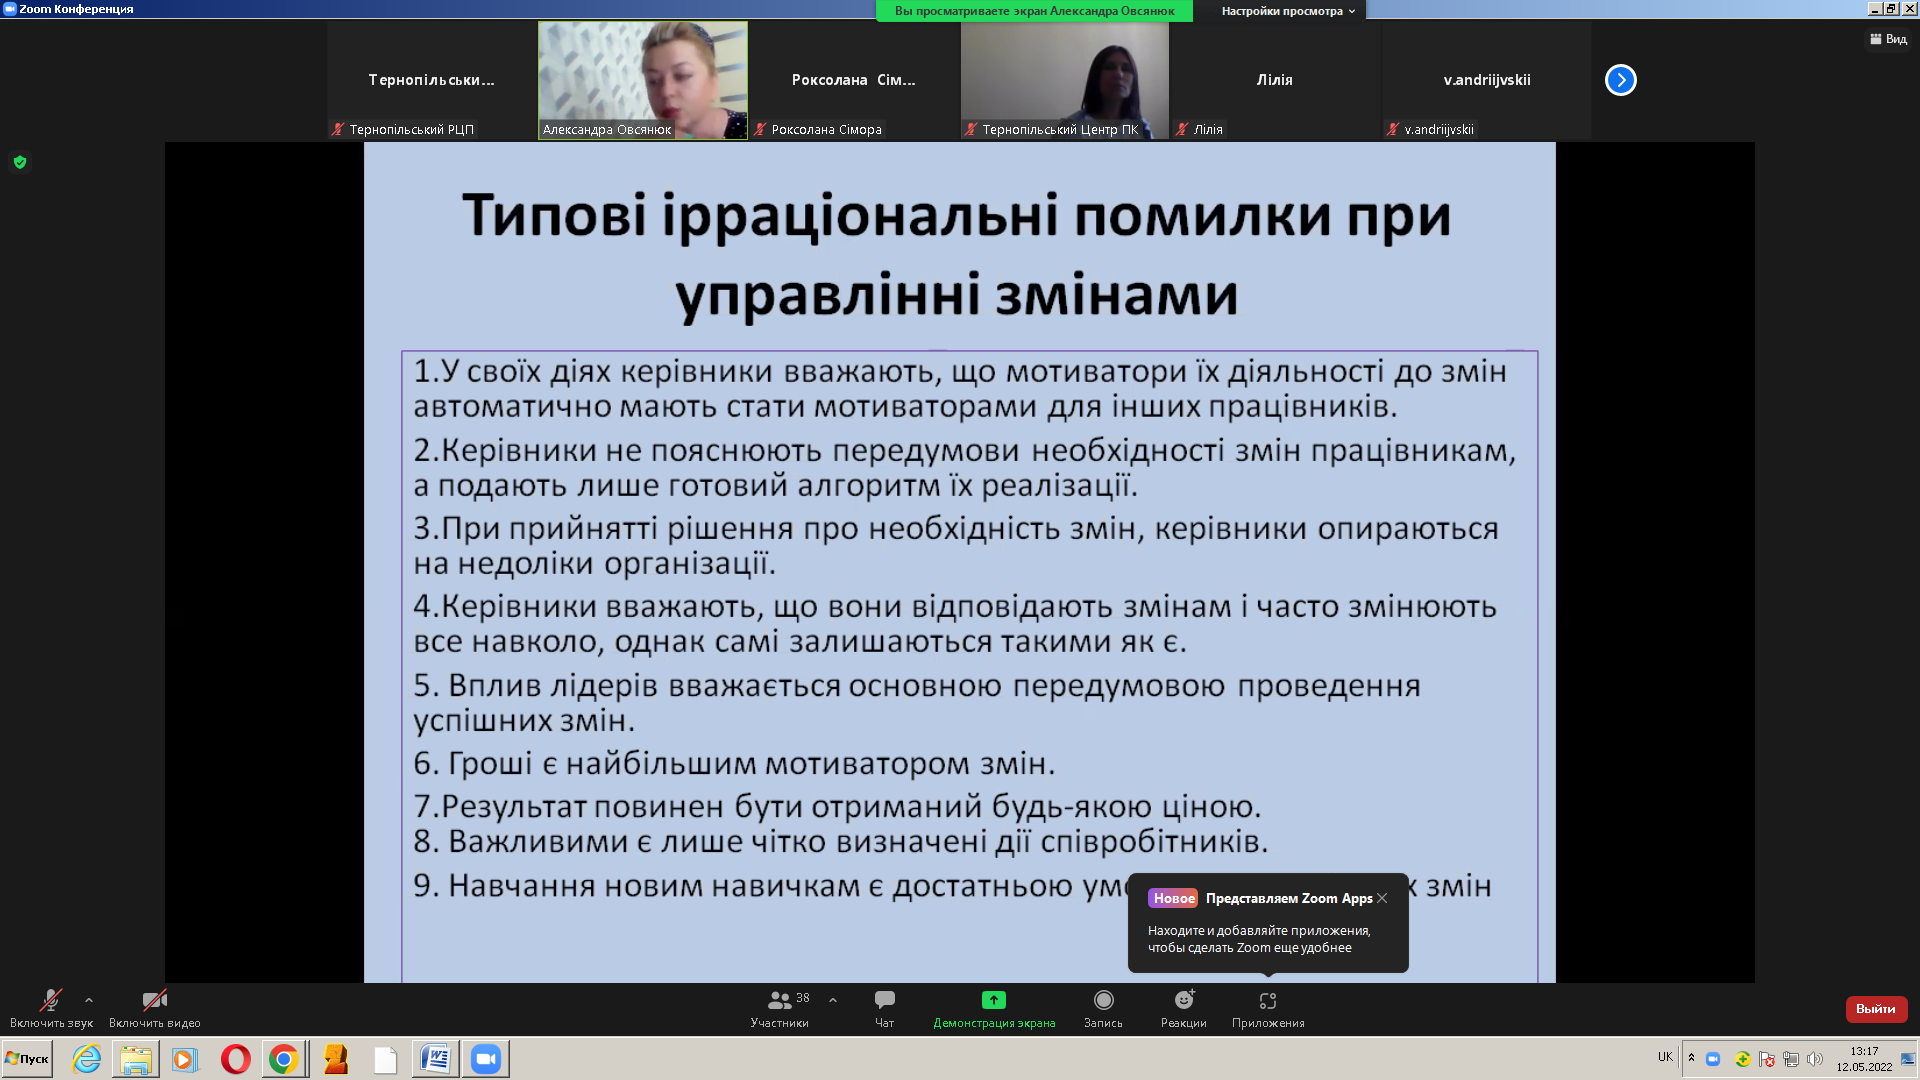Launch Internet Explorer from taskbar
The image size is (1920, 1080).
87,1058
